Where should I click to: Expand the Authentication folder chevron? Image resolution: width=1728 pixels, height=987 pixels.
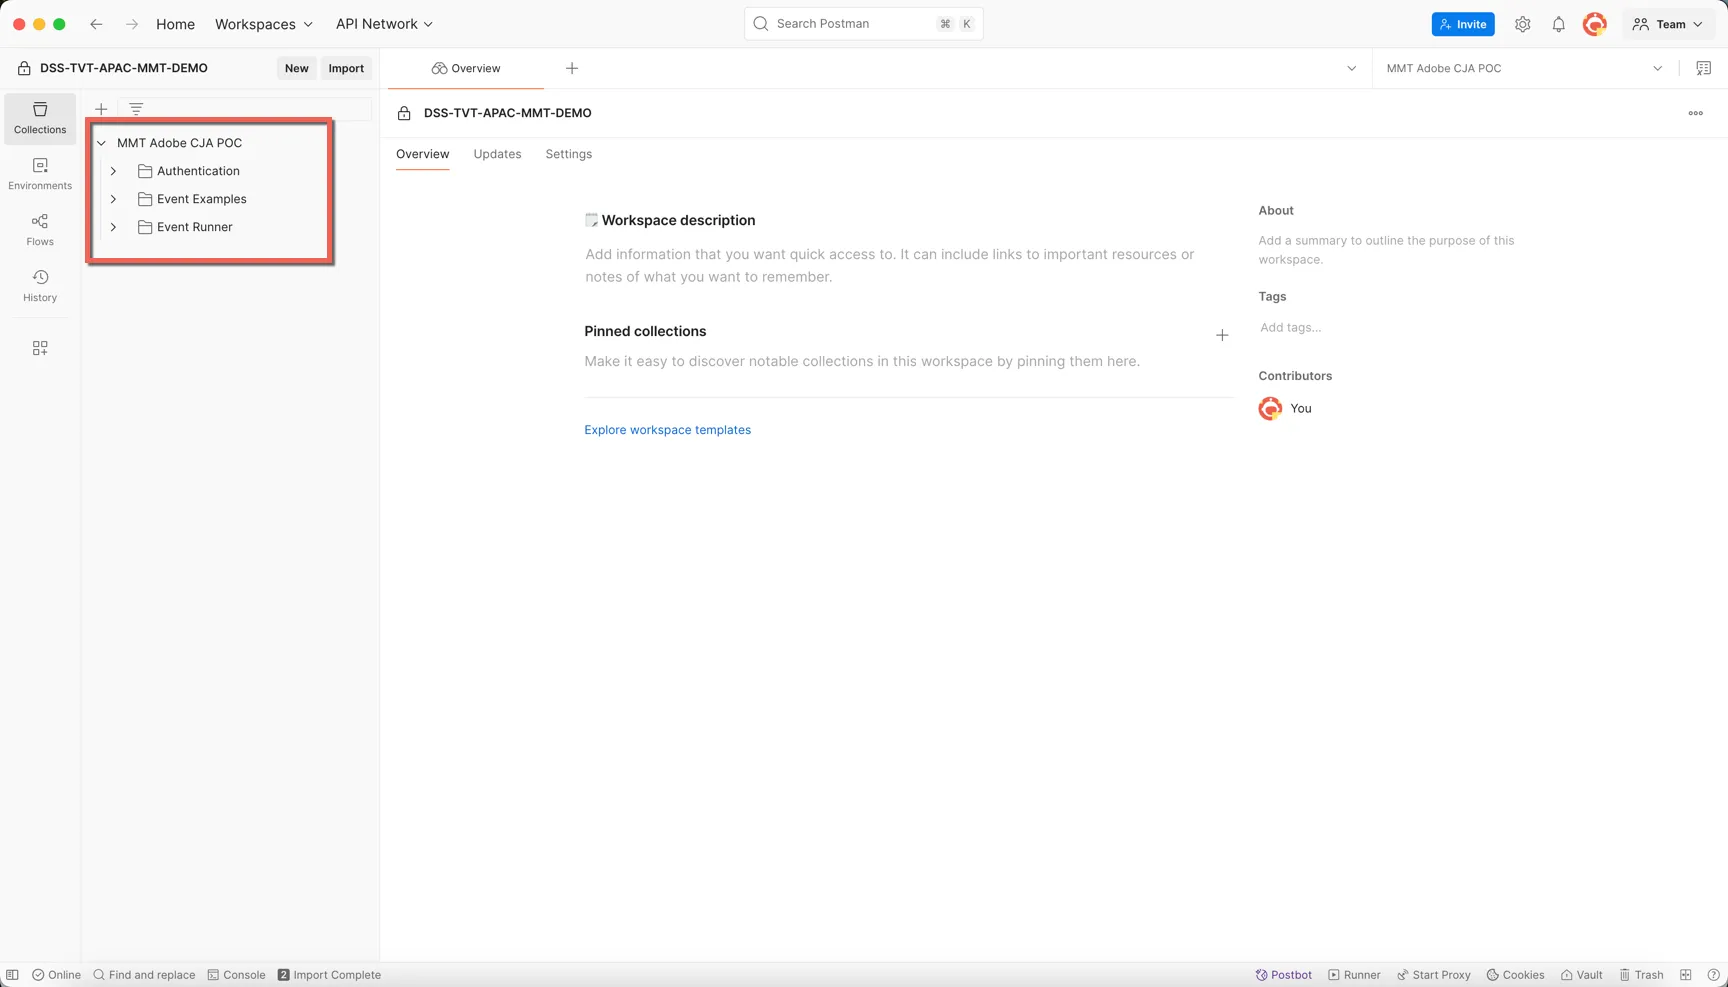tap(114, 171)
